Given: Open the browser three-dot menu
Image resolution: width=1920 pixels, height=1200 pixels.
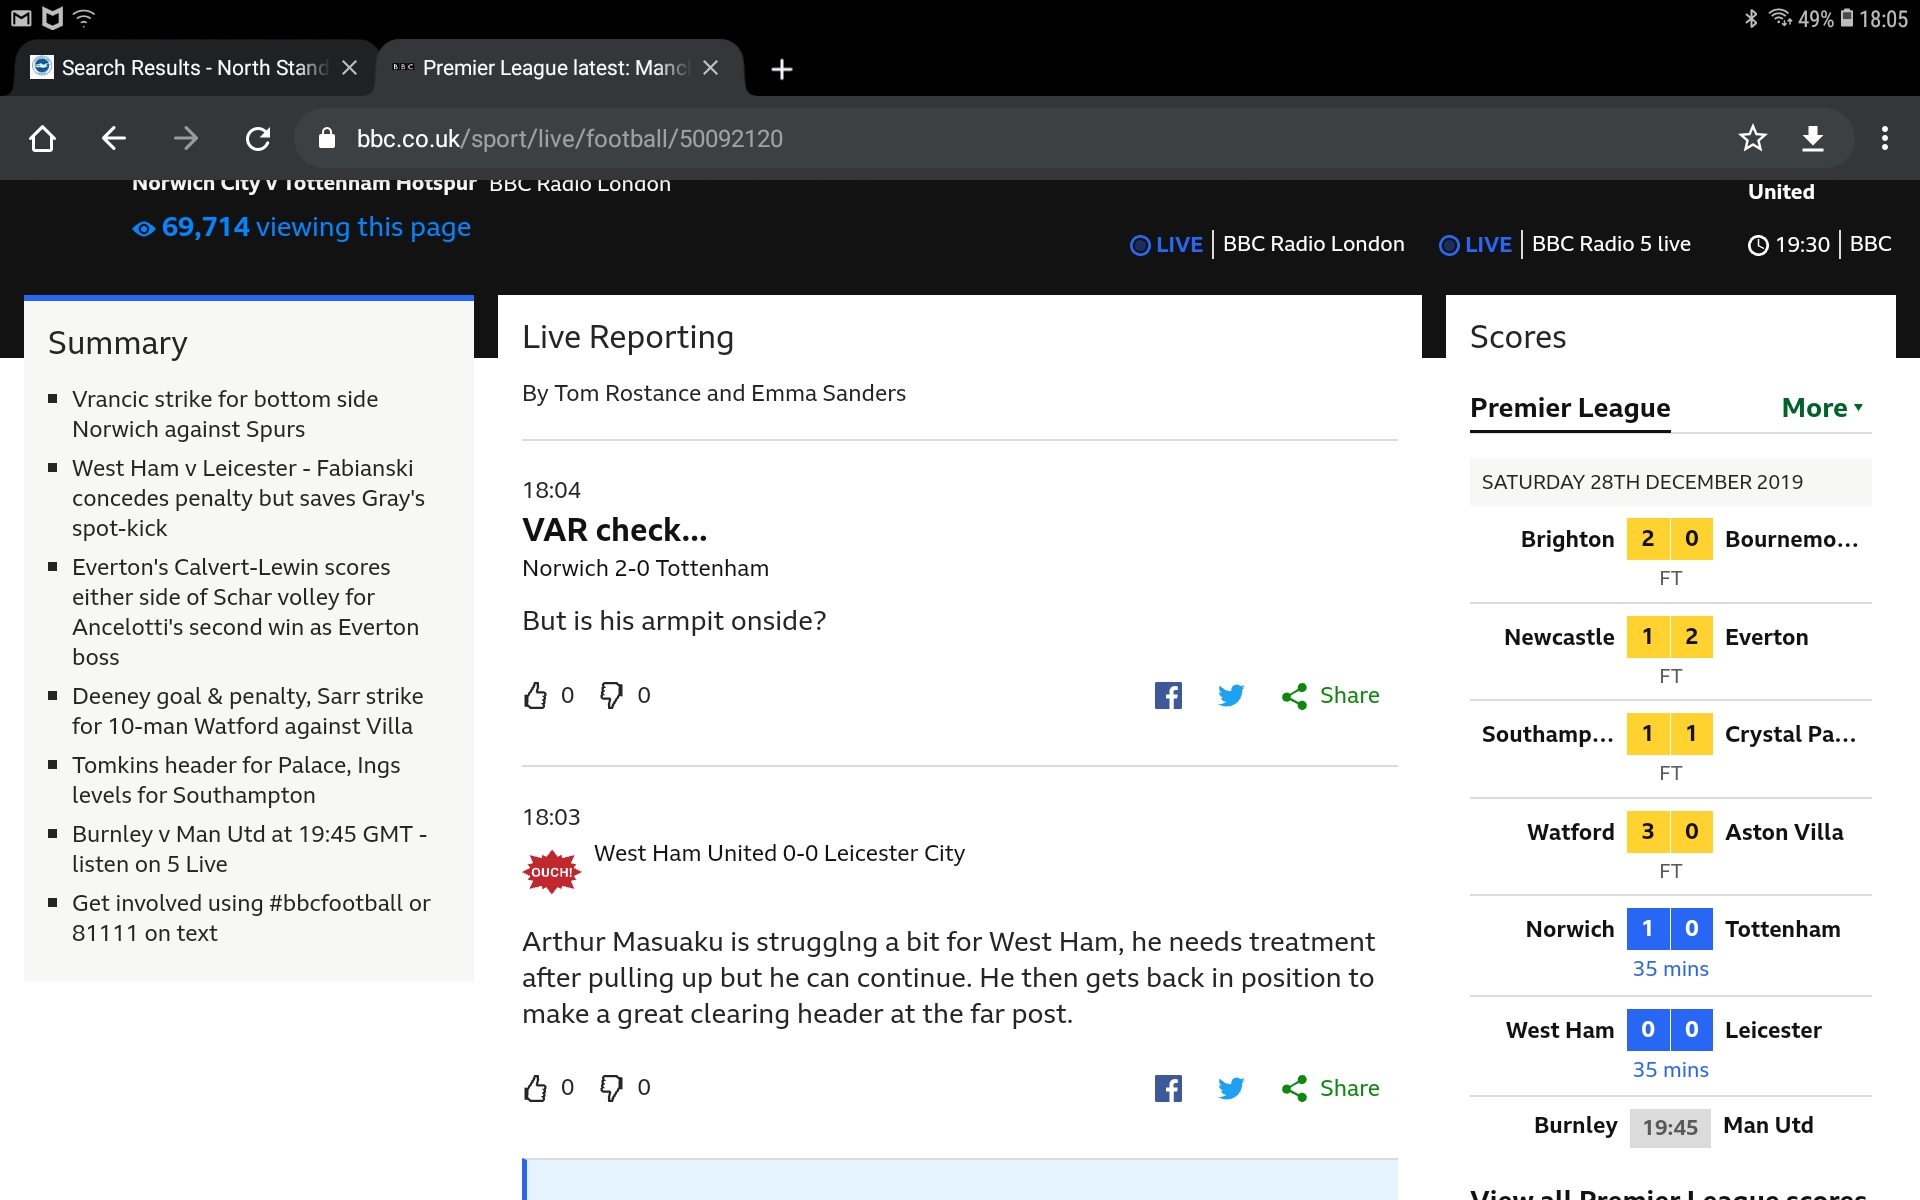Looking at the screenshot, I should (1885, 138).
